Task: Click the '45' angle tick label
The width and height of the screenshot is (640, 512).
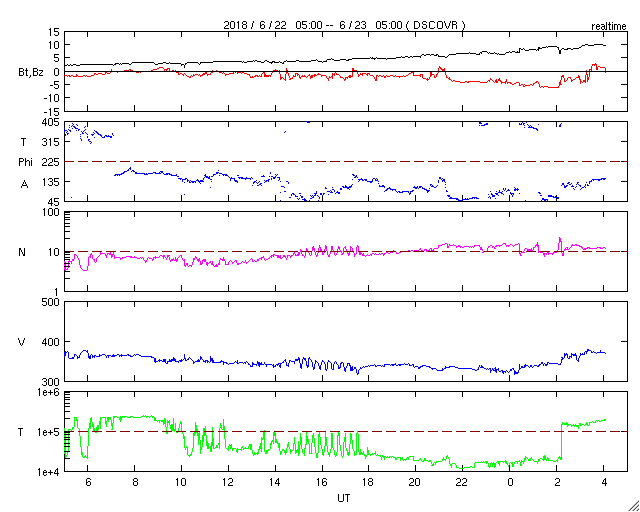Action: (x=56, y=202)
